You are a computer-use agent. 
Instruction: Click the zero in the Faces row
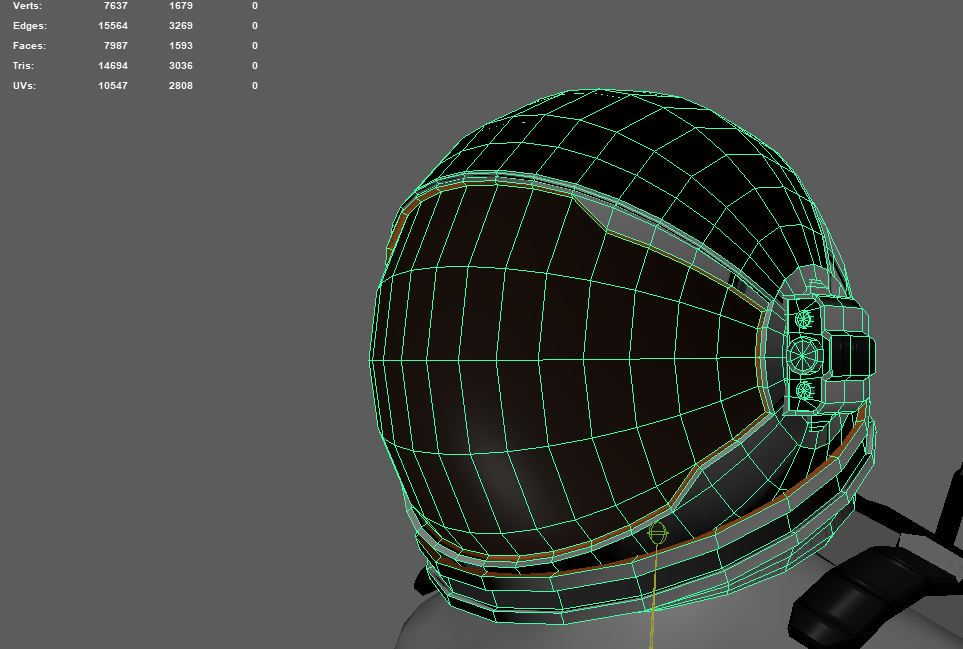[x=255, y=45]
